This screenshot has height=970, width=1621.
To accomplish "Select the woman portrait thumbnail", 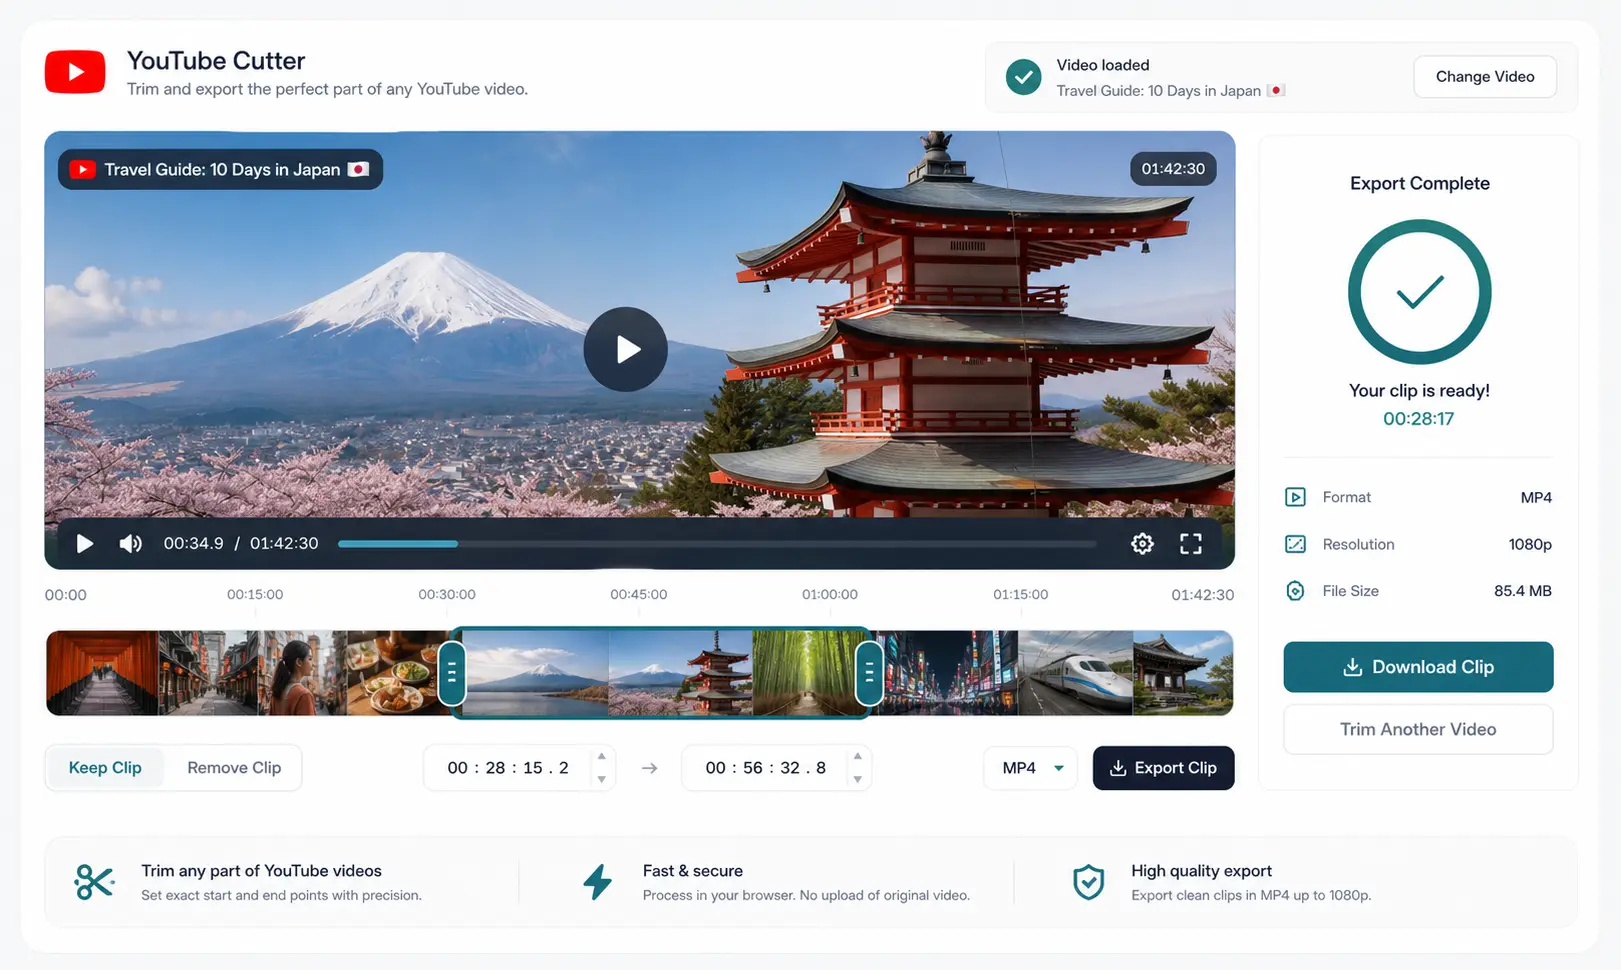I will (302, 673).
